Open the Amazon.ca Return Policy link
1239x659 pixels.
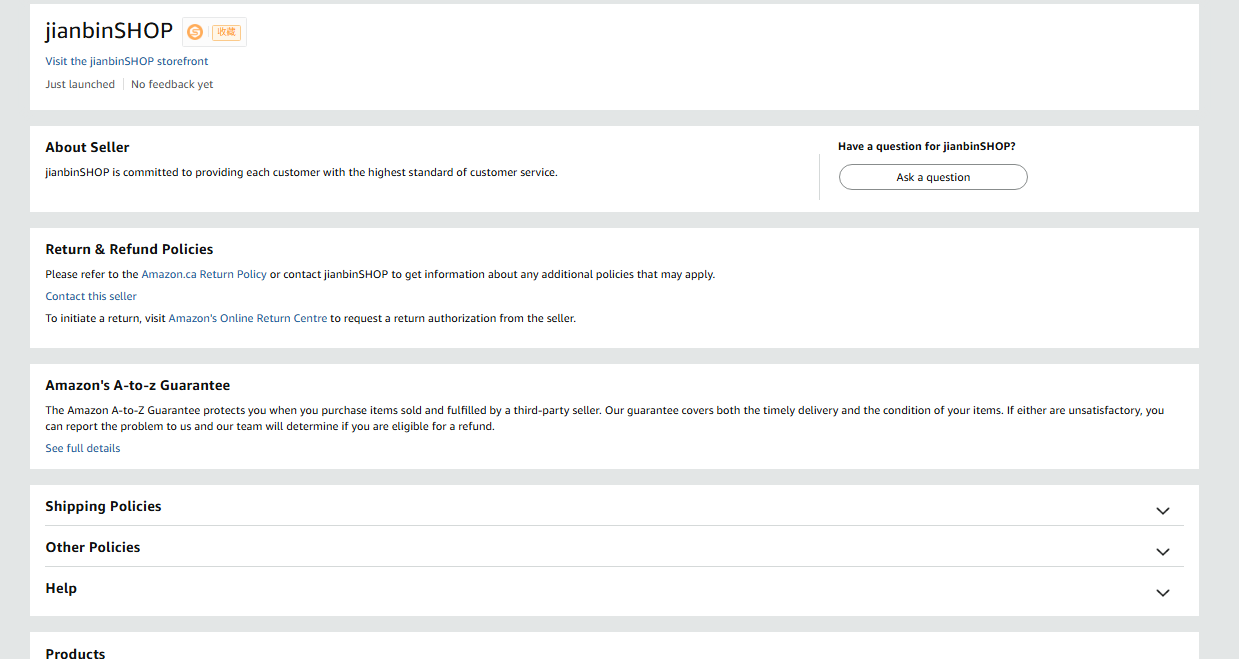tap(204, 274)
